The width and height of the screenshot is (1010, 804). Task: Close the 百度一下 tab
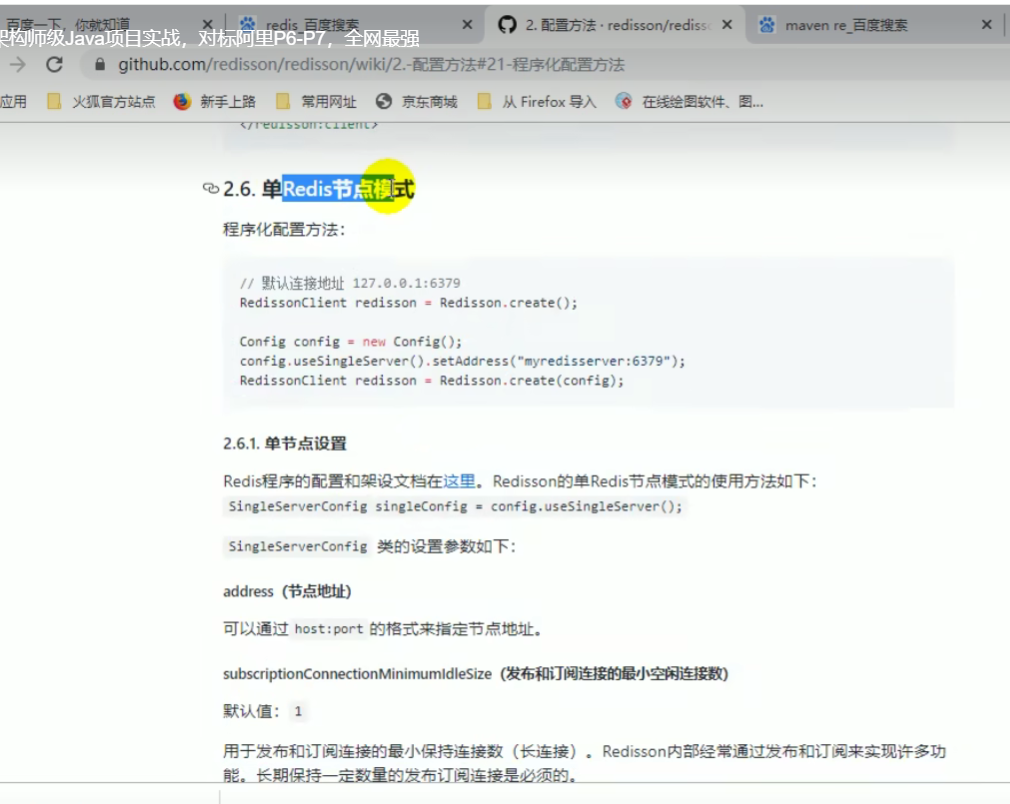[x=207, y=25]
